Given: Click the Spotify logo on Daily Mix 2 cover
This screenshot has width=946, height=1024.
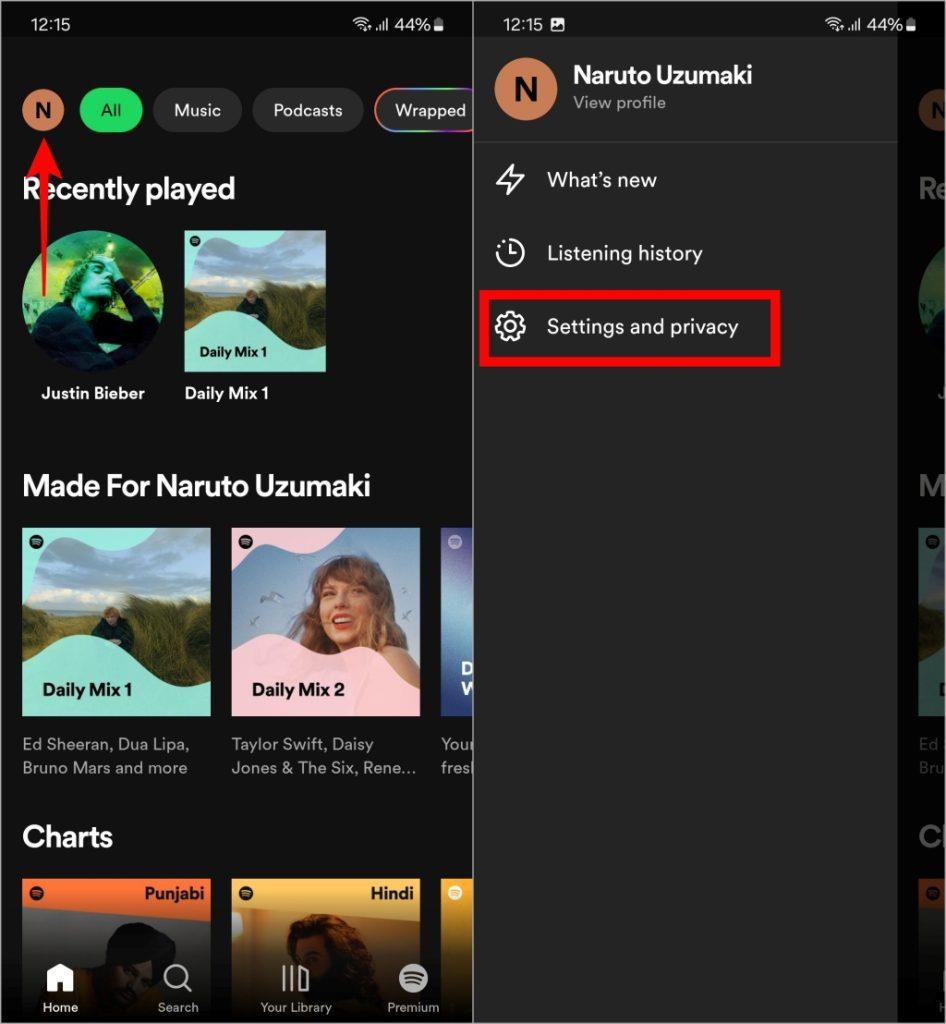Looking at the screenshot, I should [245, 541].
